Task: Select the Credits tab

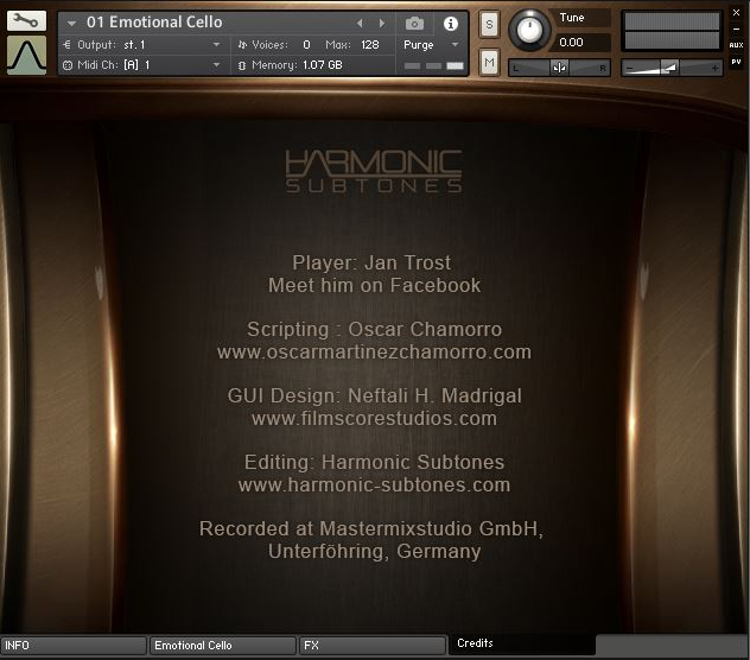Action: click(522, 644)
